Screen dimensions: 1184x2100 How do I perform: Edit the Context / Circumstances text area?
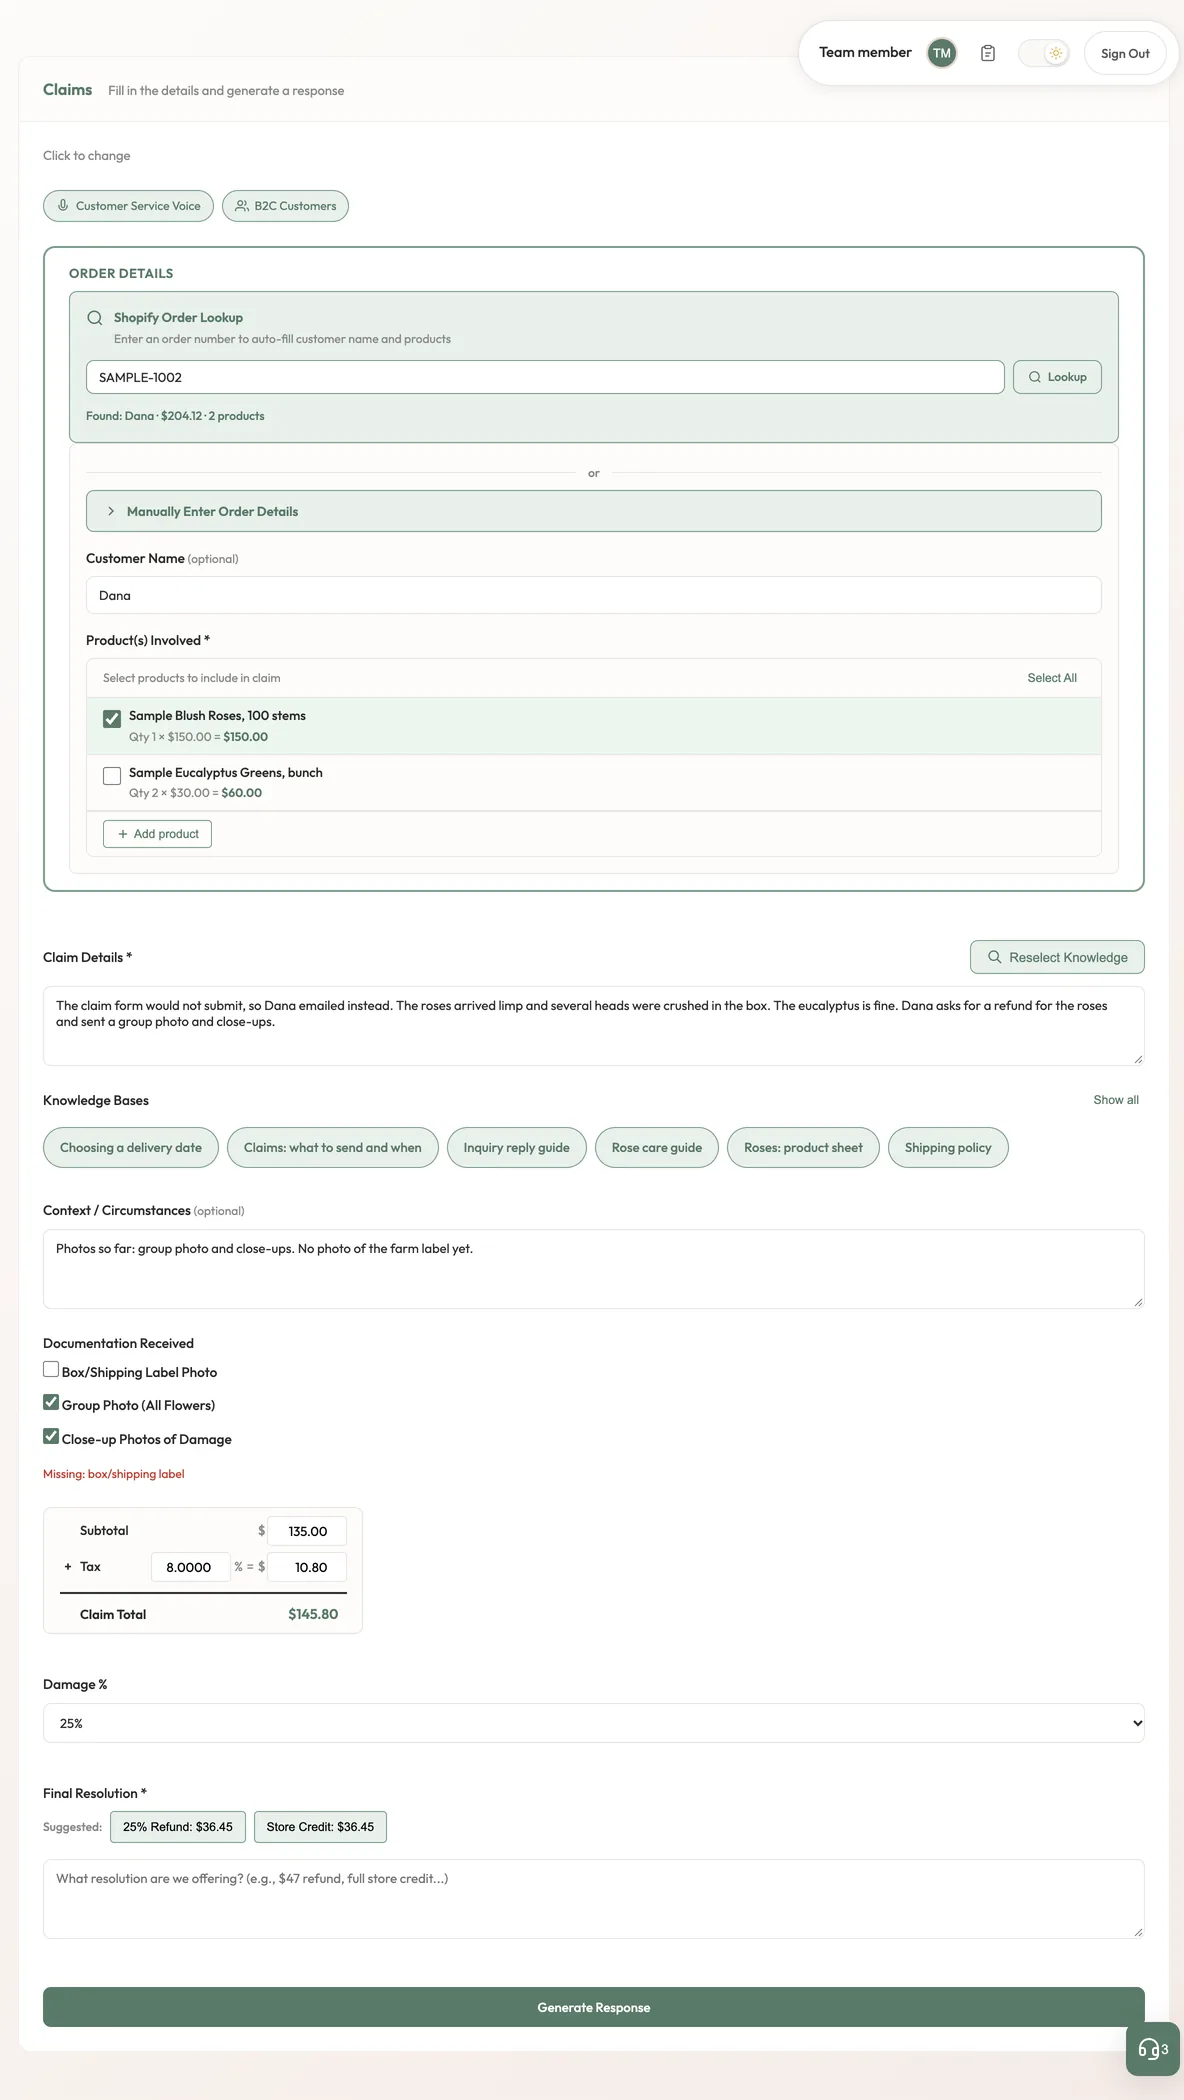(594, 1269)
